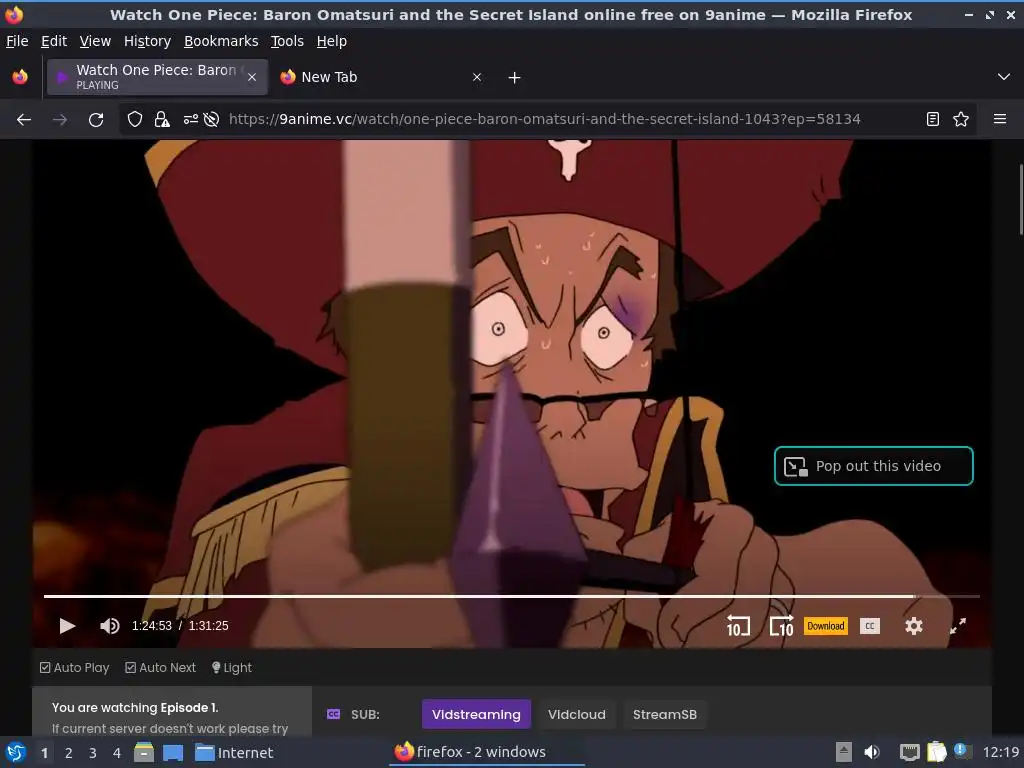Close the New Tab tab
This screenshot has width=1024, height=768.
tap(477, 77)
